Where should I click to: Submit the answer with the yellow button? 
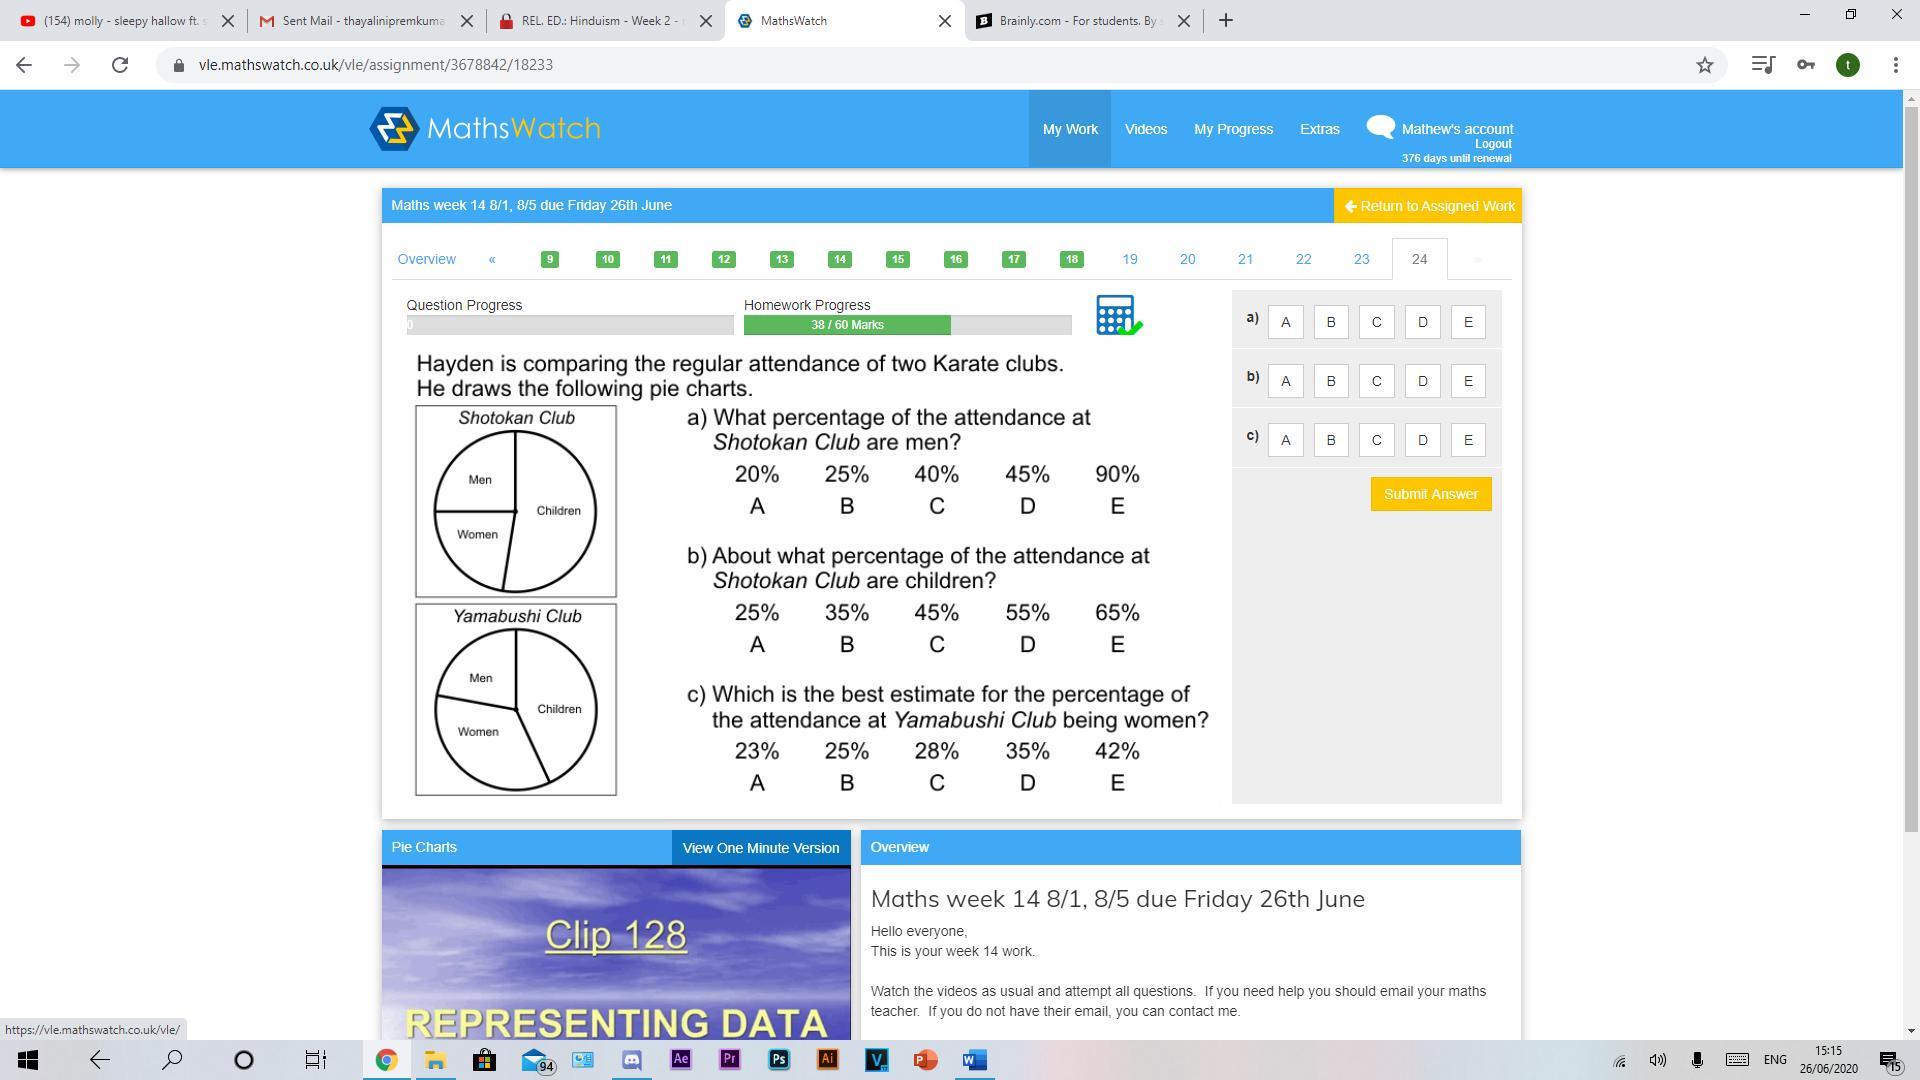1430,494
